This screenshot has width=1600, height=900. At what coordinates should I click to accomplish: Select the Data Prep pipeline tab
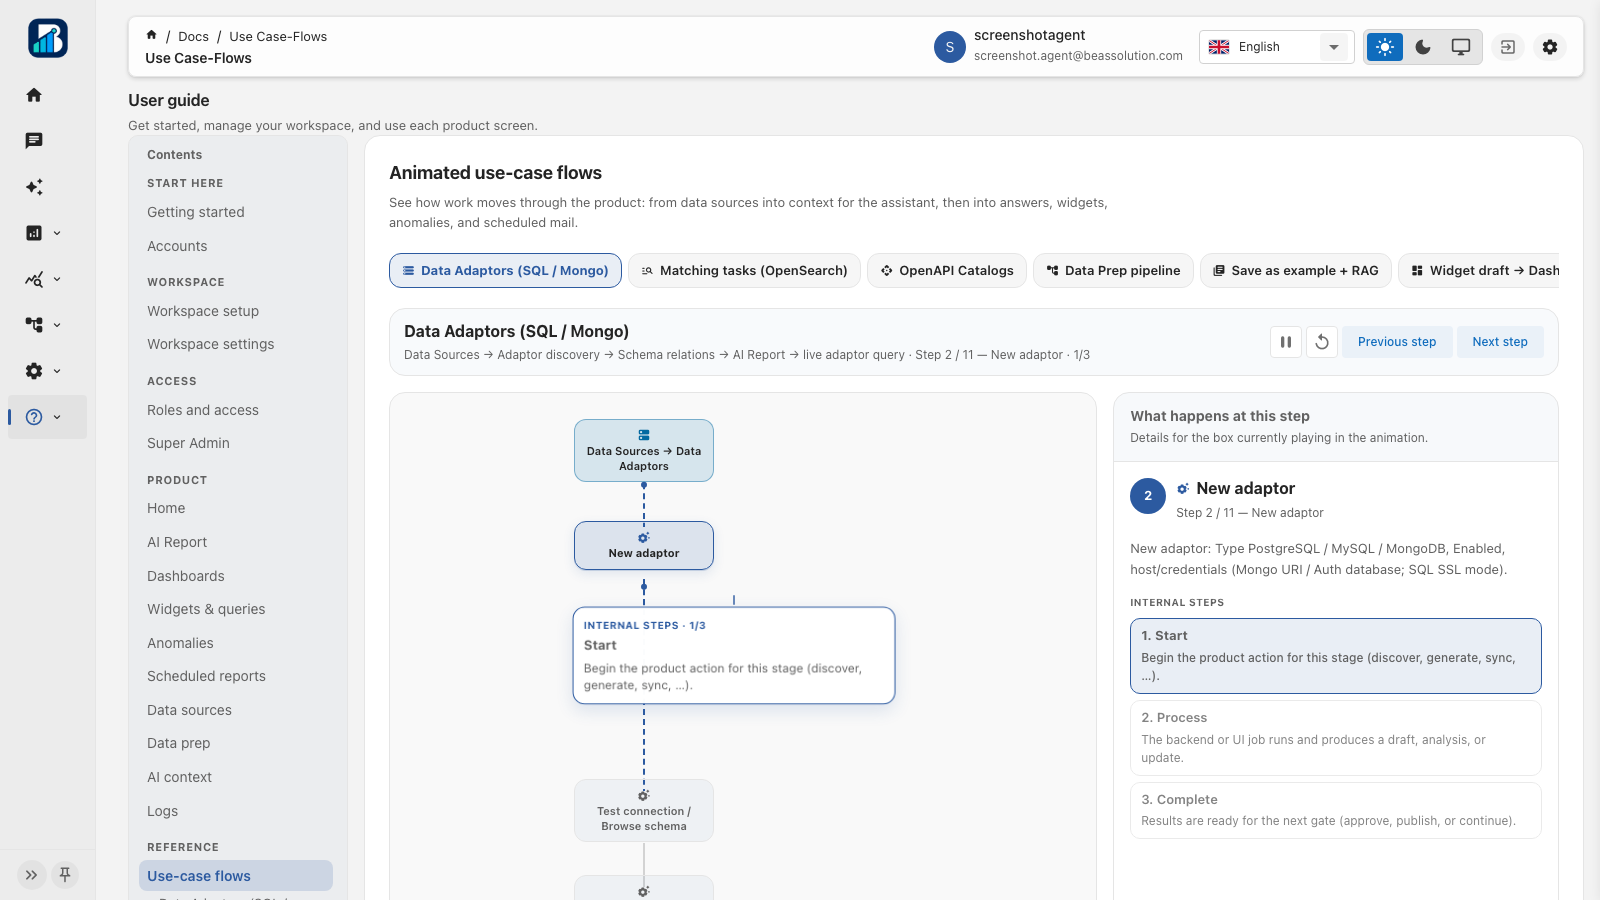click(x=1113, y=271)
